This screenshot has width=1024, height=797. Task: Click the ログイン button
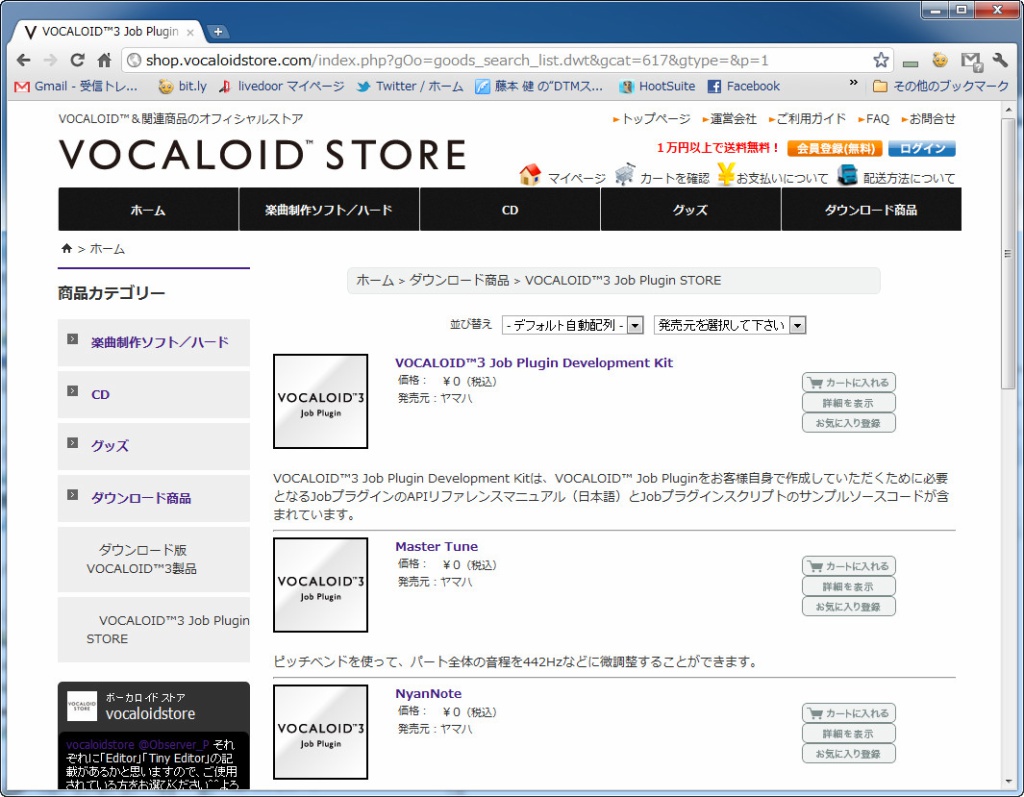coord(921,148)
